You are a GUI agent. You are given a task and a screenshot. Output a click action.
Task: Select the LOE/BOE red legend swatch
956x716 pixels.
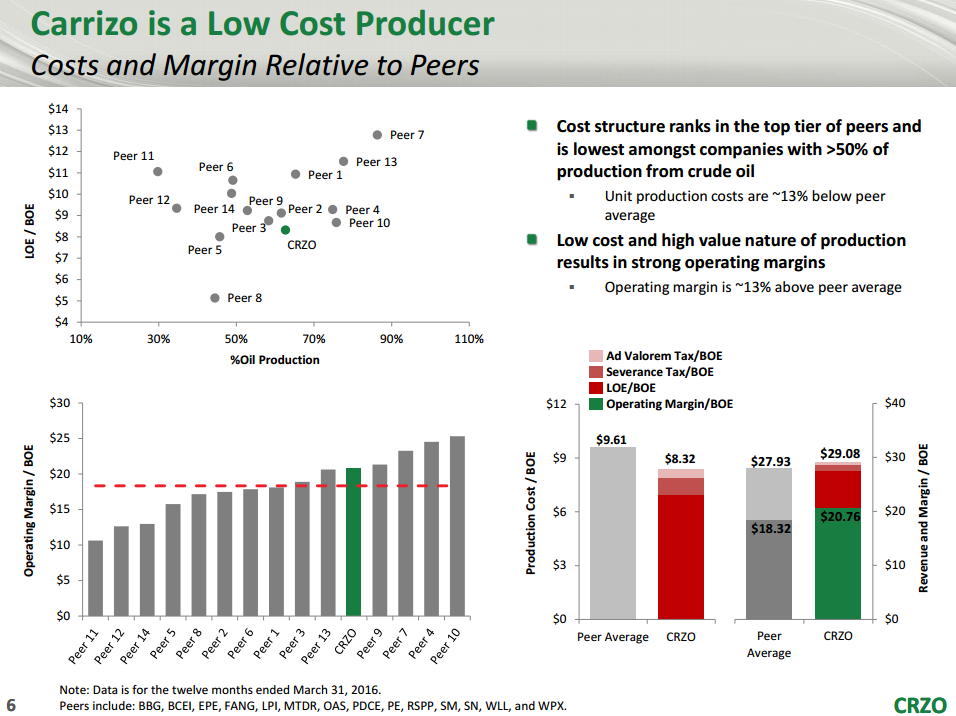[596, 388]
